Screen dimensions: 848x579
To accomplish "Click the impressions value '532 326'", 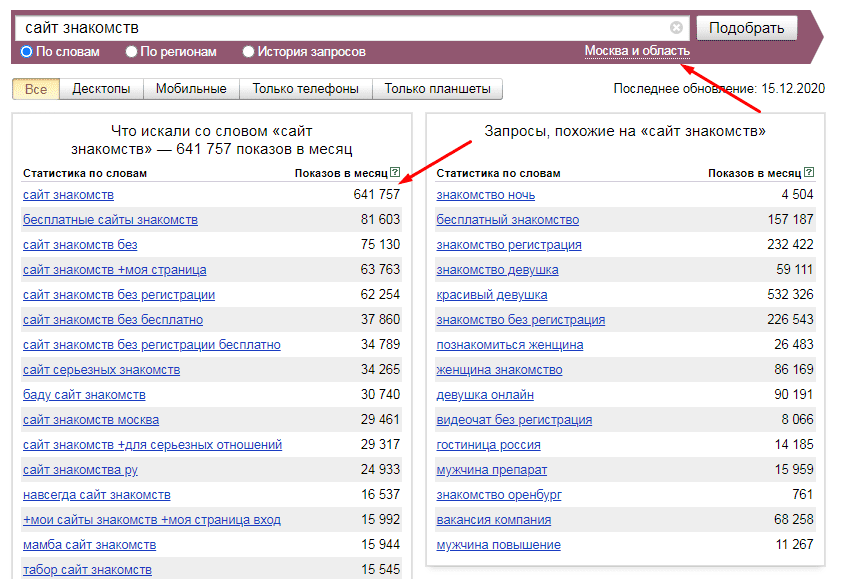I will point(790,294).
